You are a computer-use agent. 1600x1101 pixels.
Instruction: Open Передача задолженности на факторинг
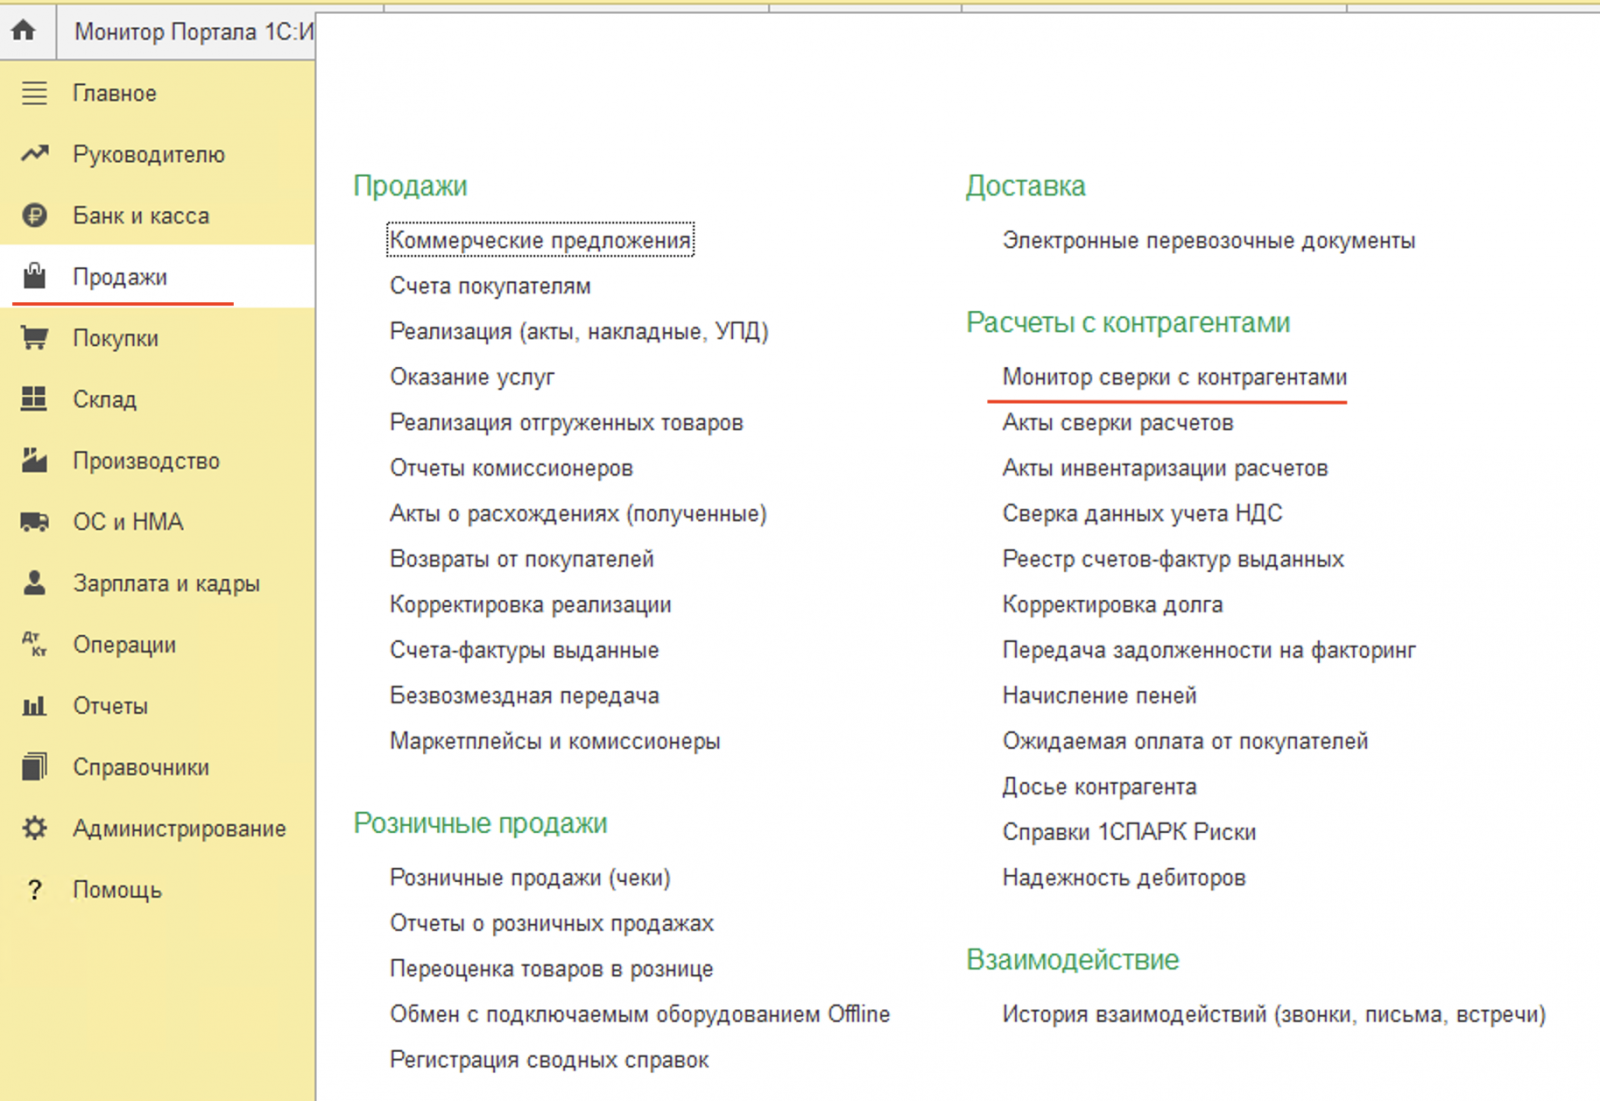pyautogui.click(x=1209, y=650)
